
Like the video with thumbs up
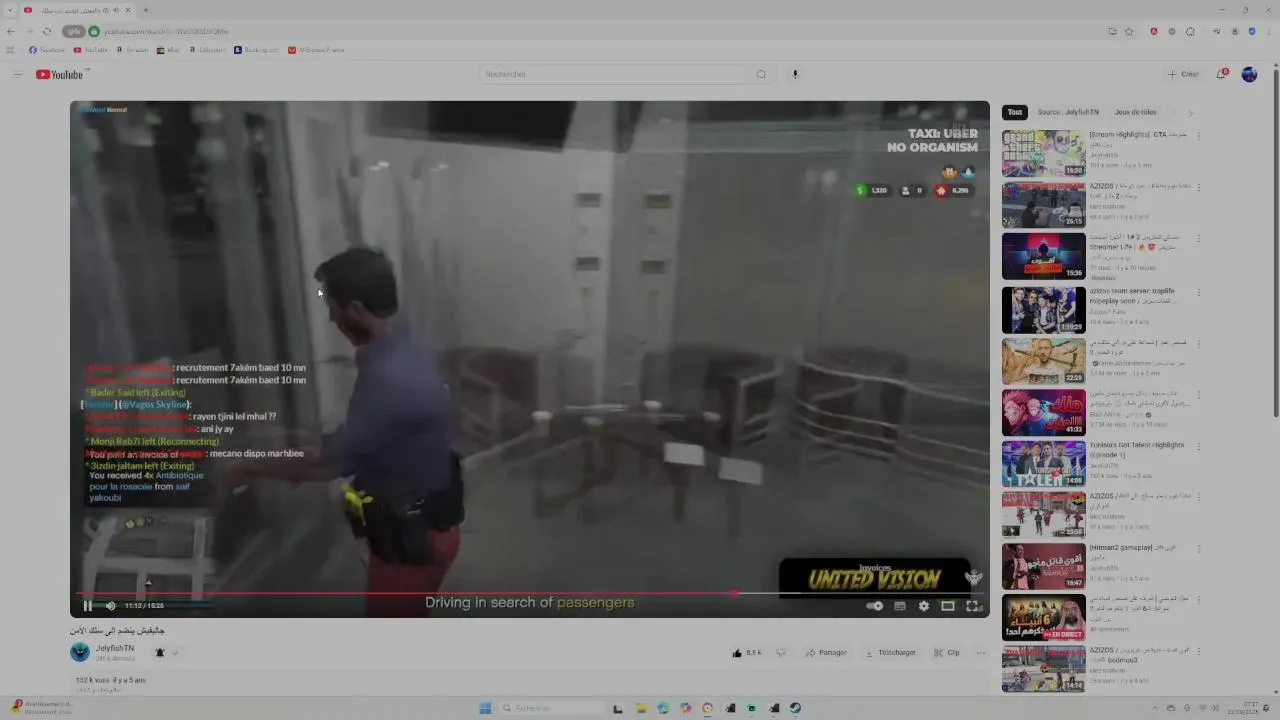pyautogui.click(x=747, y=653)
